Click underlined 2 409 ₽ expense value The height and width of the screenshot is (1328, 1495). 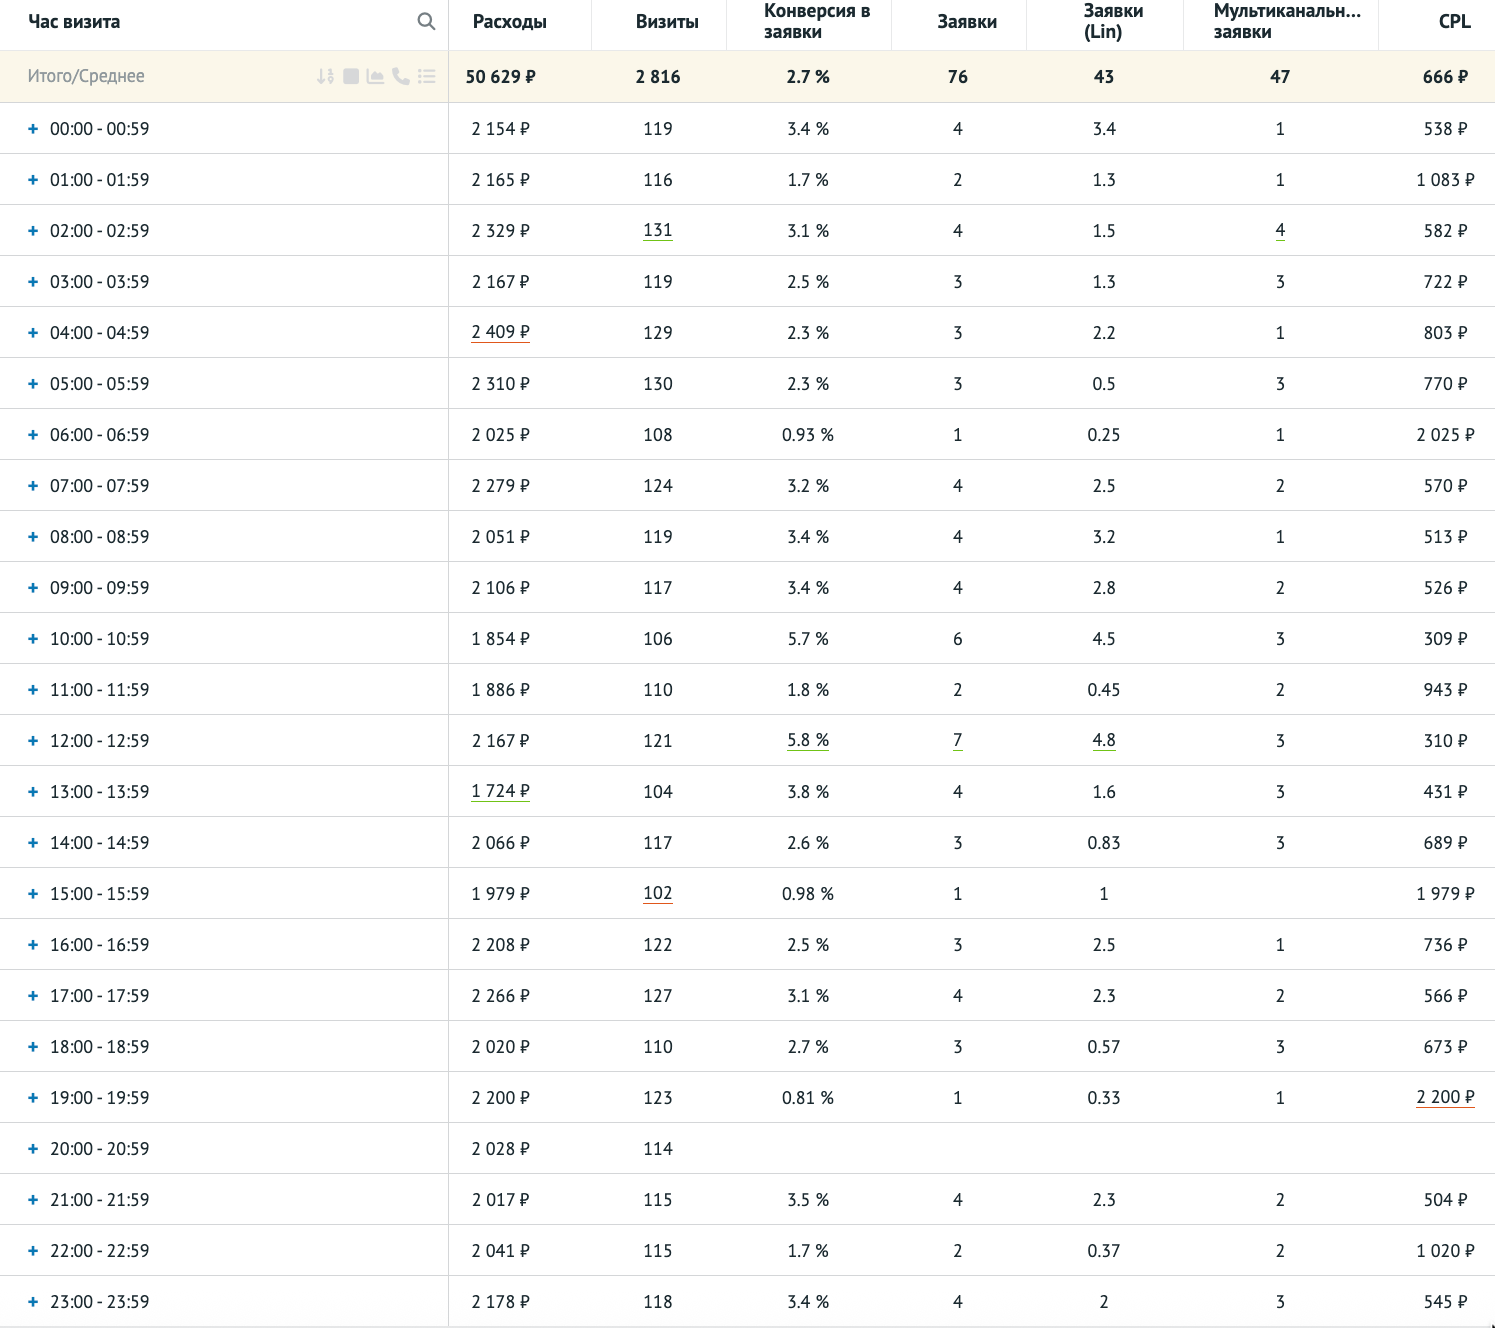coord(500,332)
